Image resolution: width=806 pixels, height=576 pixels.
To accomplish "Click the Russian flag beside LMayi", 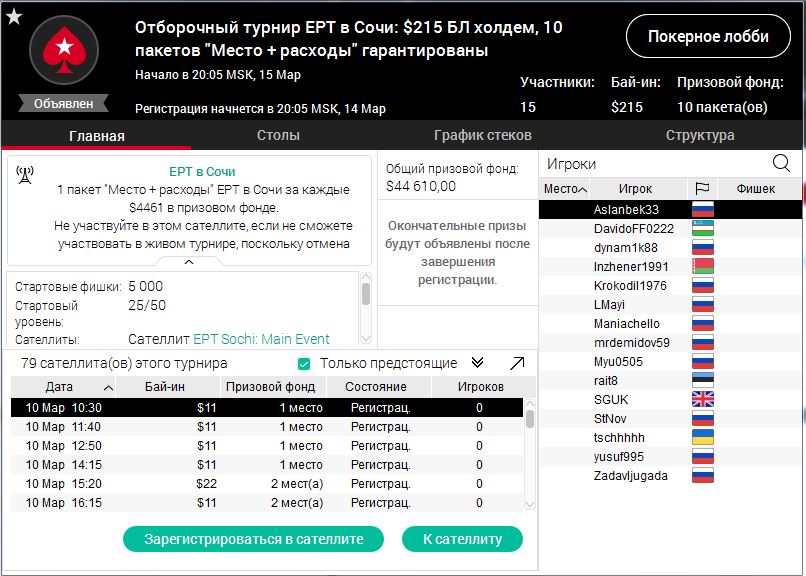I will pyautogui.click(x=703, y=304).
